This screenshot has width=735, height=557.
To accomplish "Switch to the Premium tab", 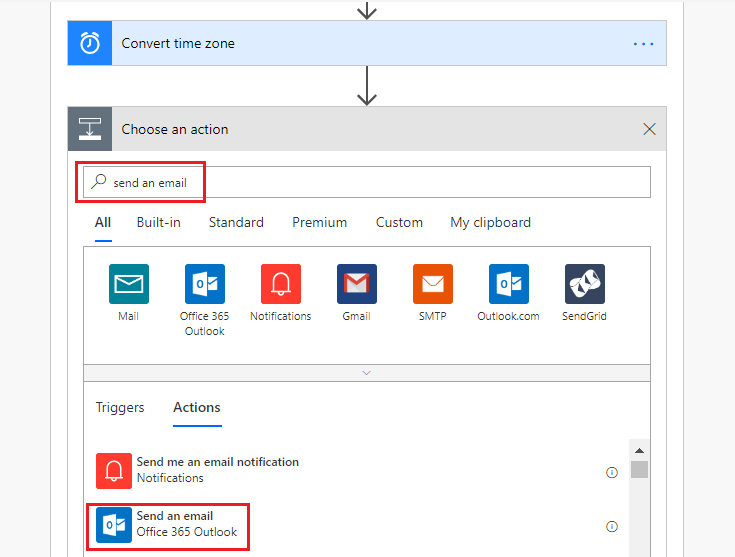I will pyautogui.click(x=320, y=222).
